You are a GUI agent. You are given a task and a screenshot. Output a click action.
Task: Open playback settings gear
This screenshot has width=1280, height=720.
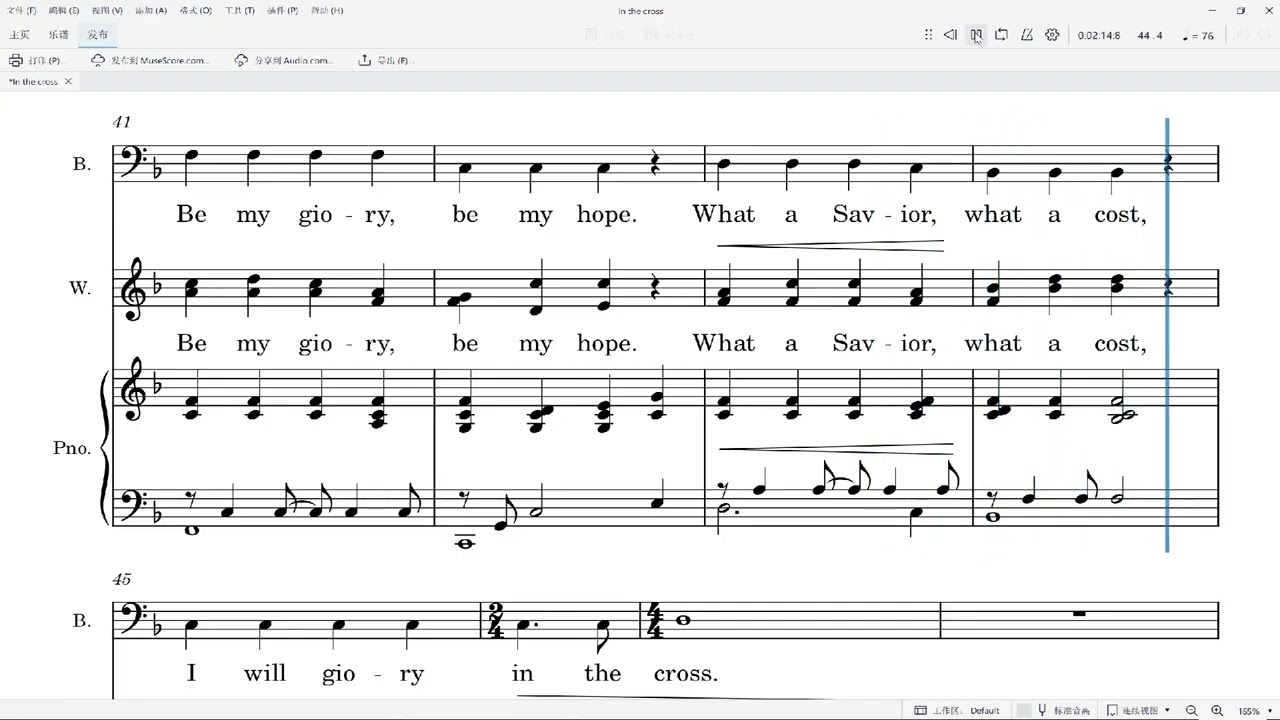1052,35
